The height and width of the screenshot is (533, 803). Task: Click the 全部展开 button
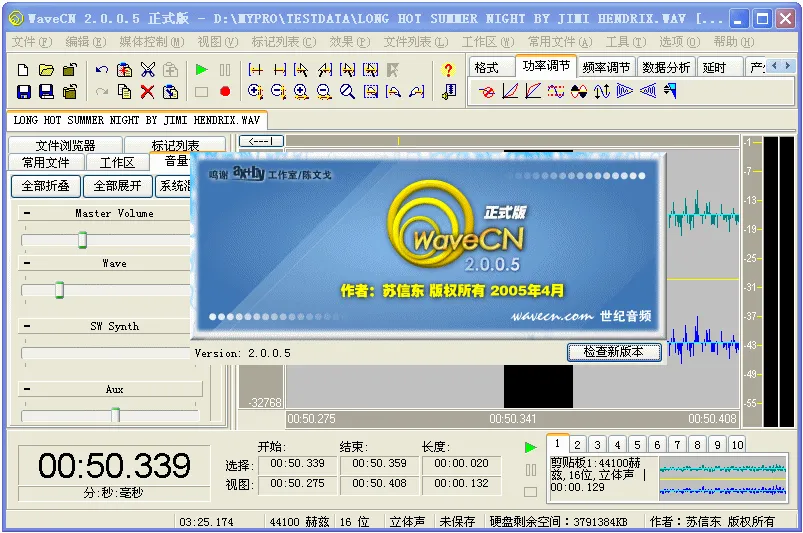(x=117, y=186)
